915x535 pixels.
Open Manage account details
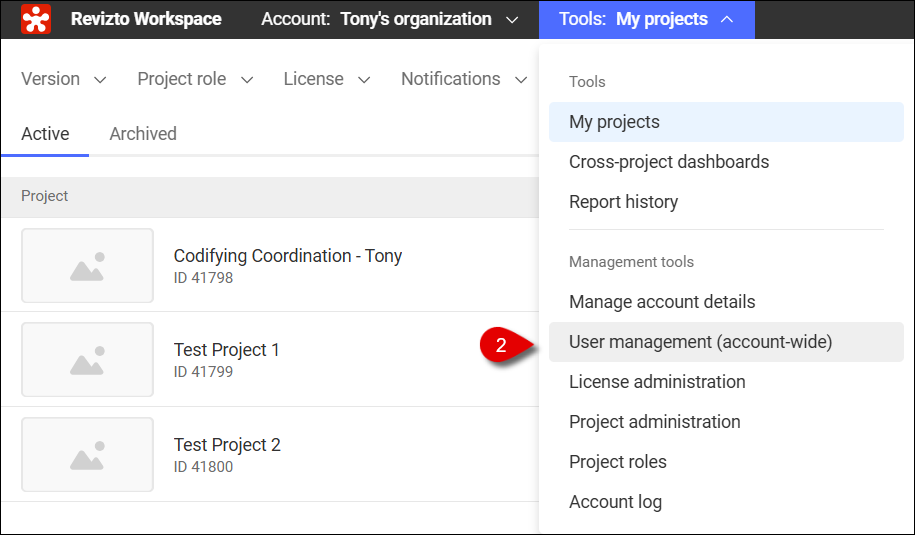point(726,302)
